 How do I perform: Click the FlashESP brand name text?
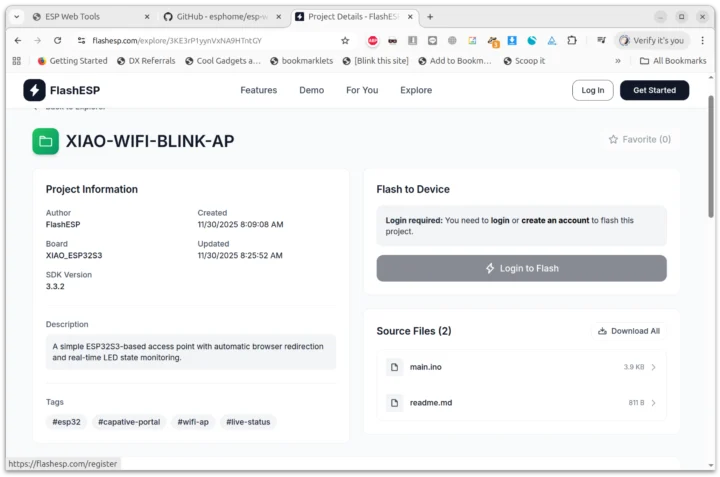pos(75,90)
